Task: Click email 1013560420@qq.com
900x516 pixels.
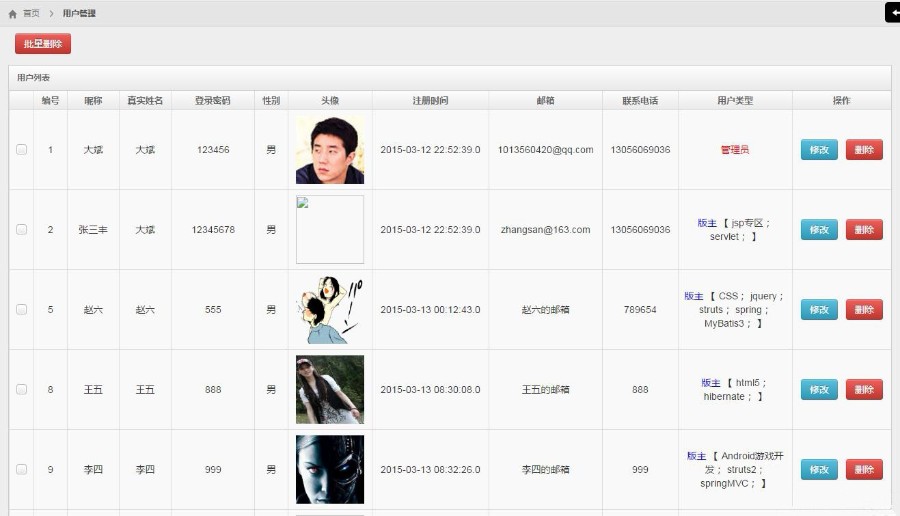Action: [545, 150]
